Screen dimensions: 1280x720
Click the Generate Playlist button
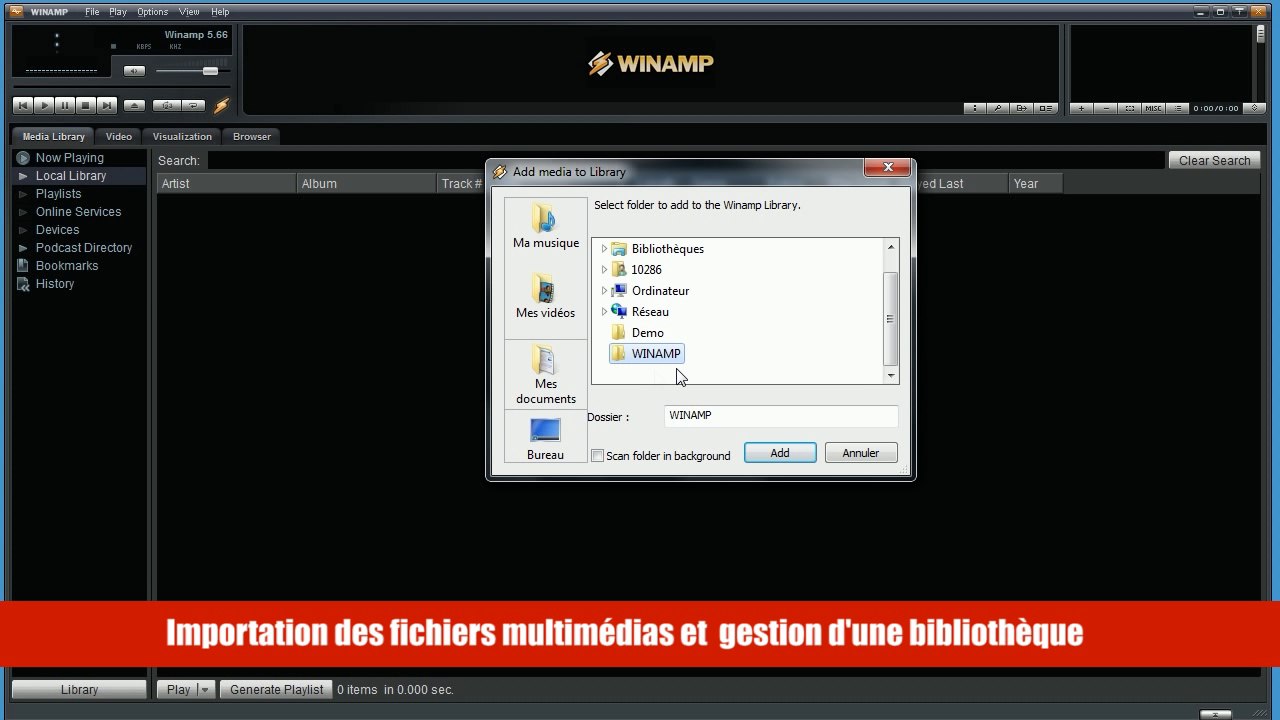tap(277, 690)
